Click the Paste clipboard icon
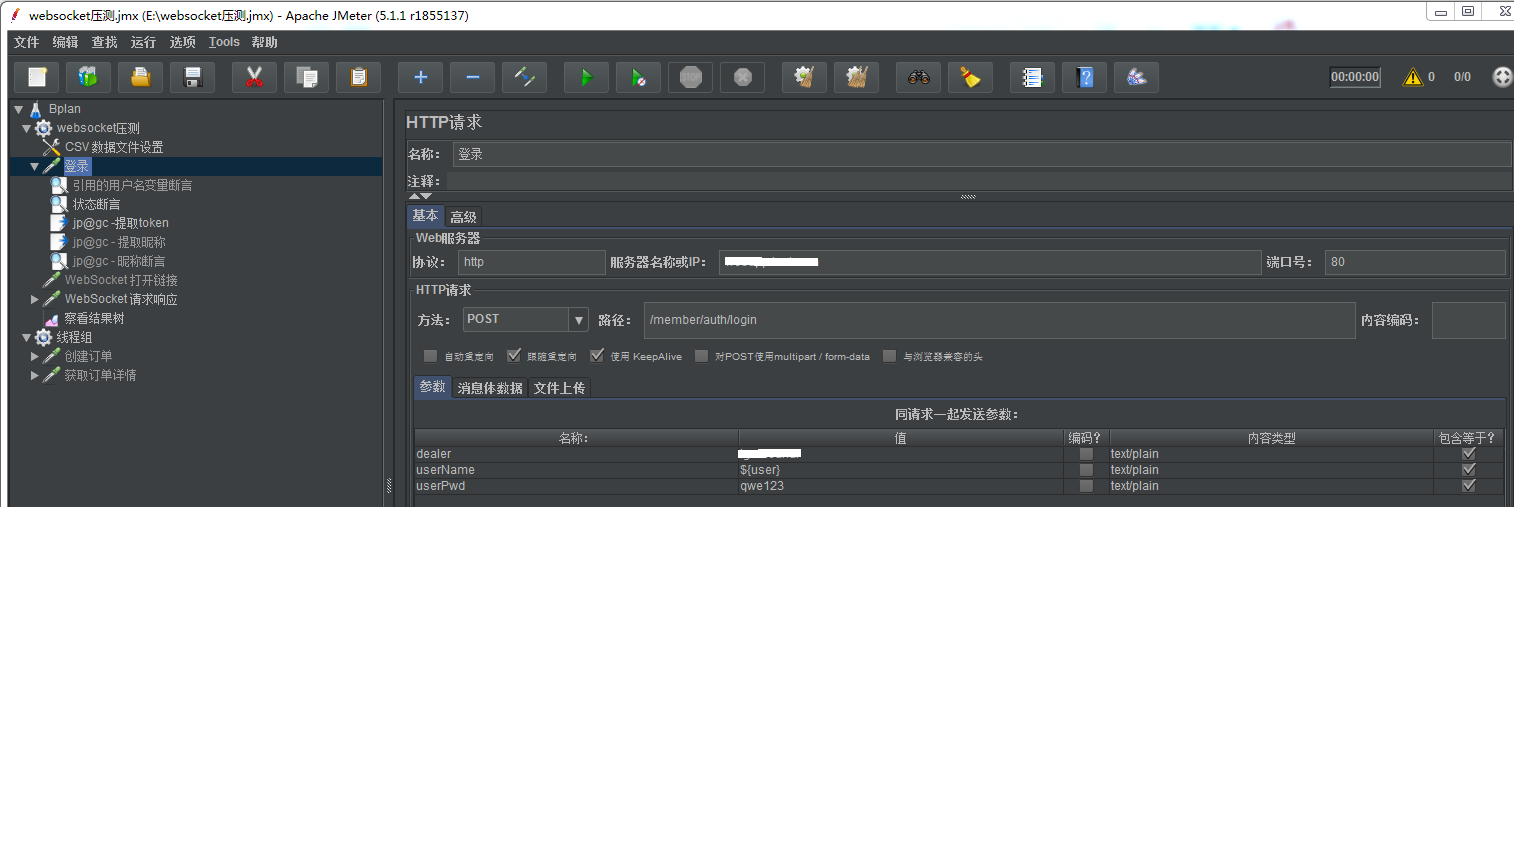This screenshot has height=847, width=1519. [x=359, y=77]
